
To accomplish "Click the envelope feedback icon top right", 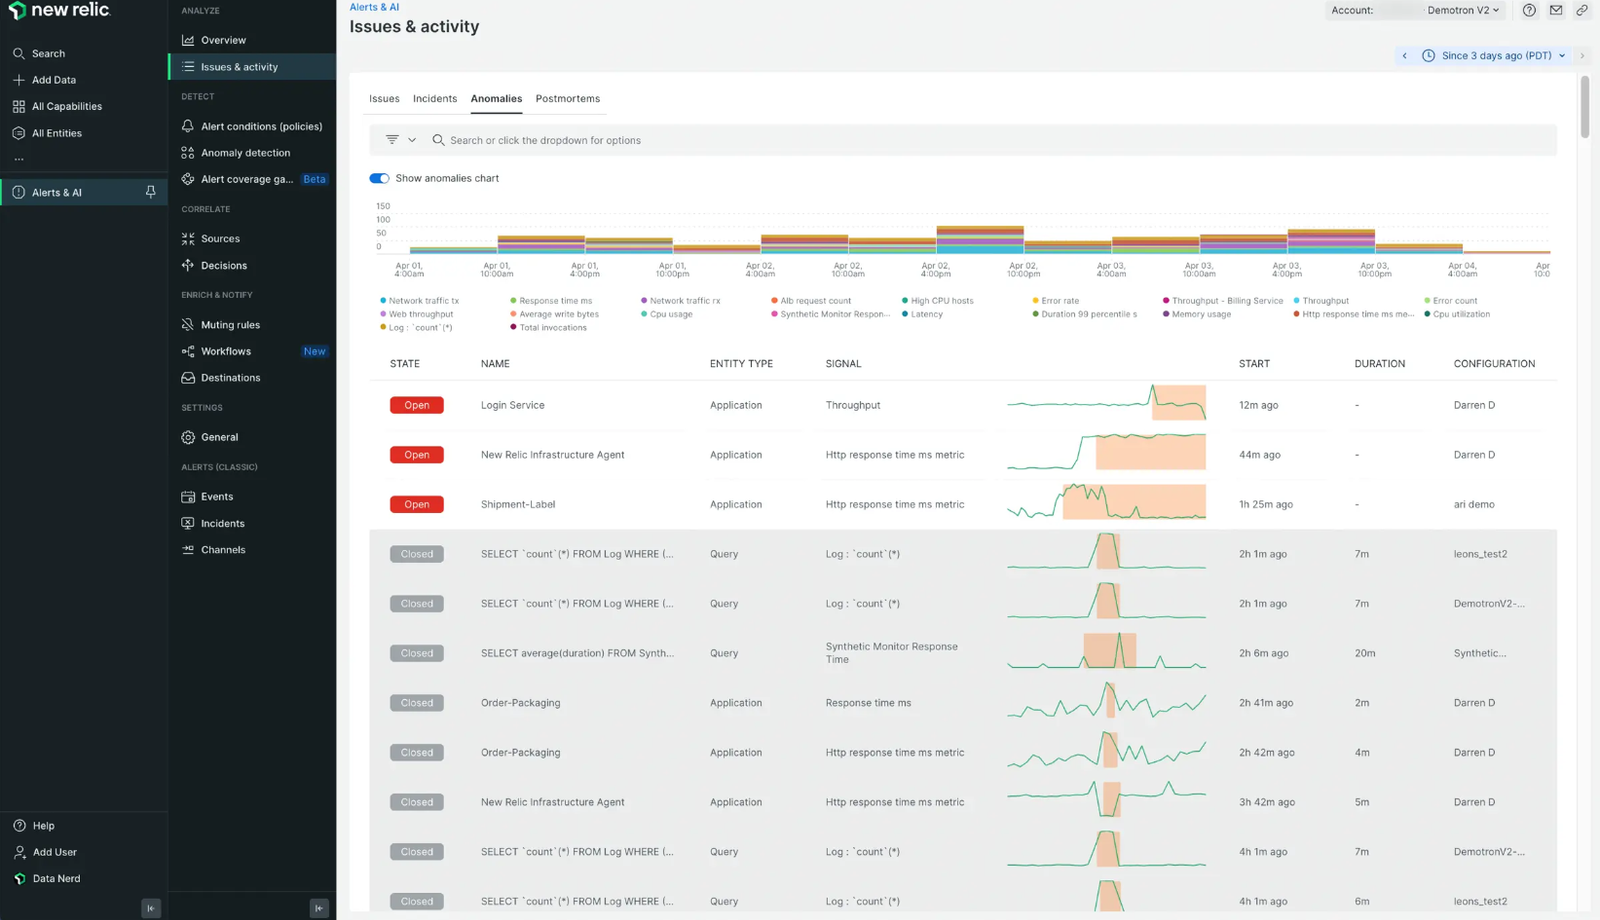I will click(x=1555, y=10).
